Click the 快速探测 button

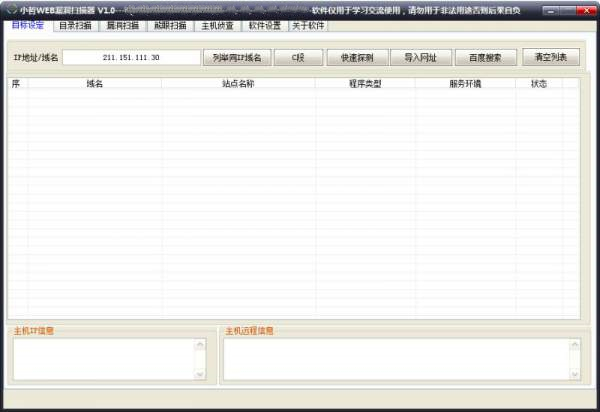tap(357, 57)
